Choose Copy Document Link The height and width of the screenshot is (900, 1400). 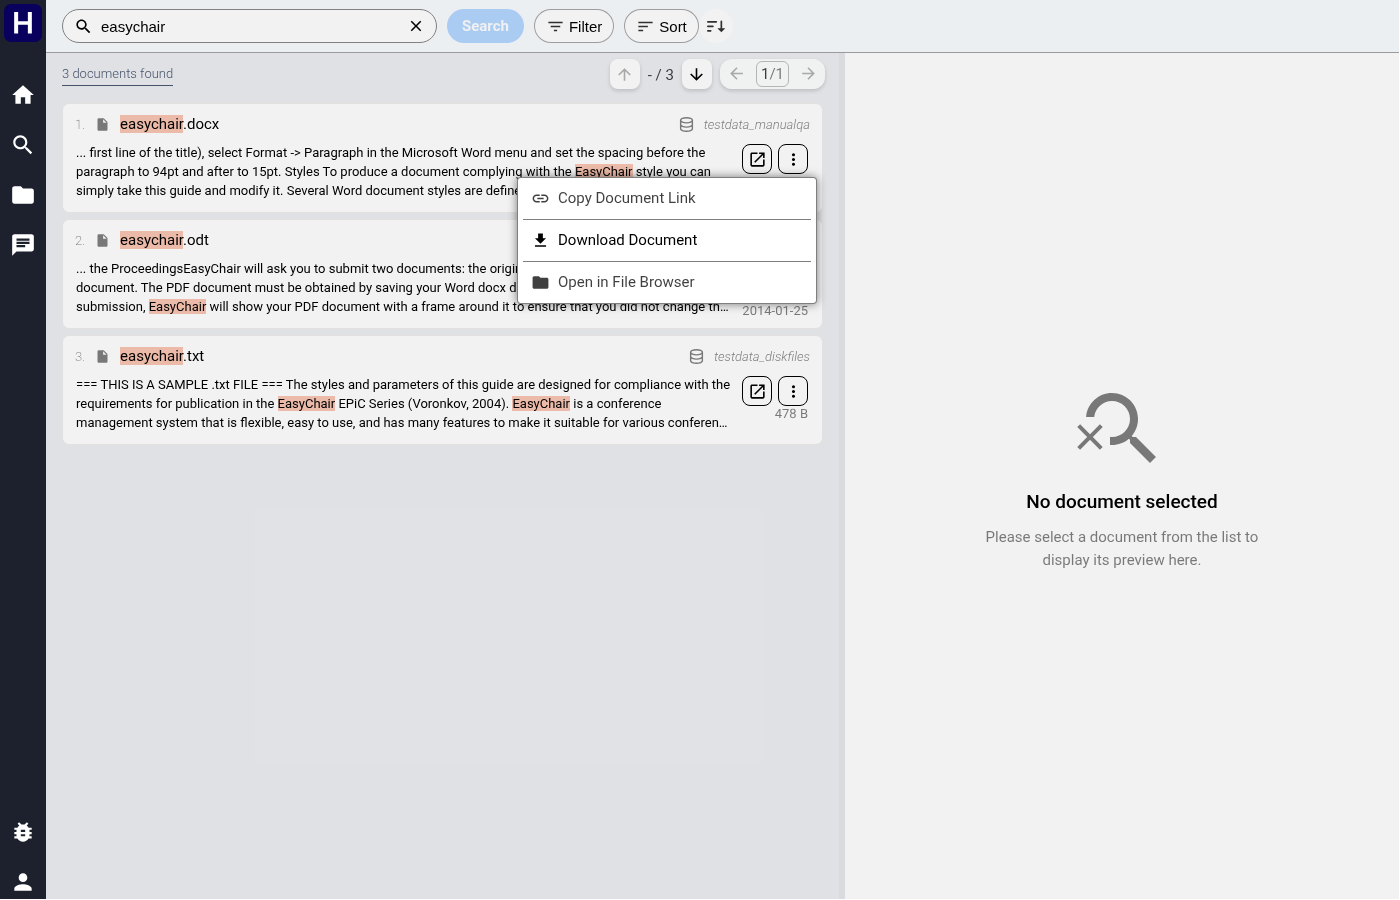[x=668, y=198]
